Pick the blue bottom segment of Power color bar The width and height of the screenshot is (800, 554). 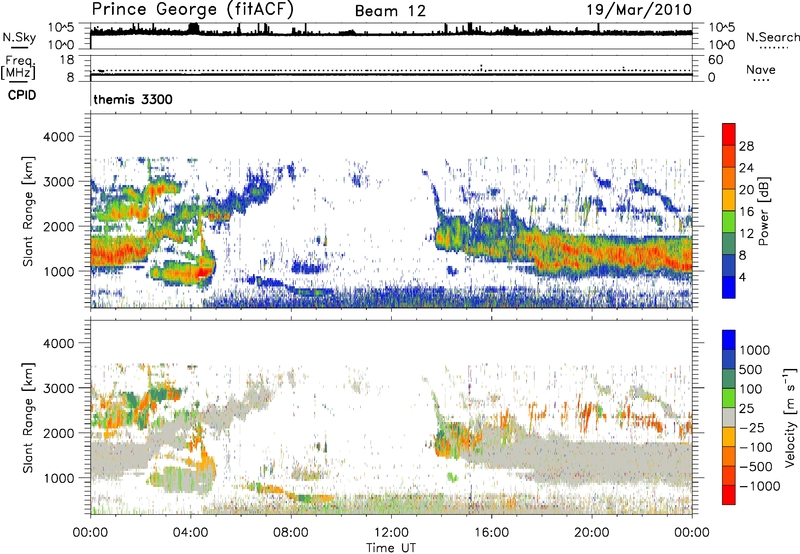tap(729, 287)
